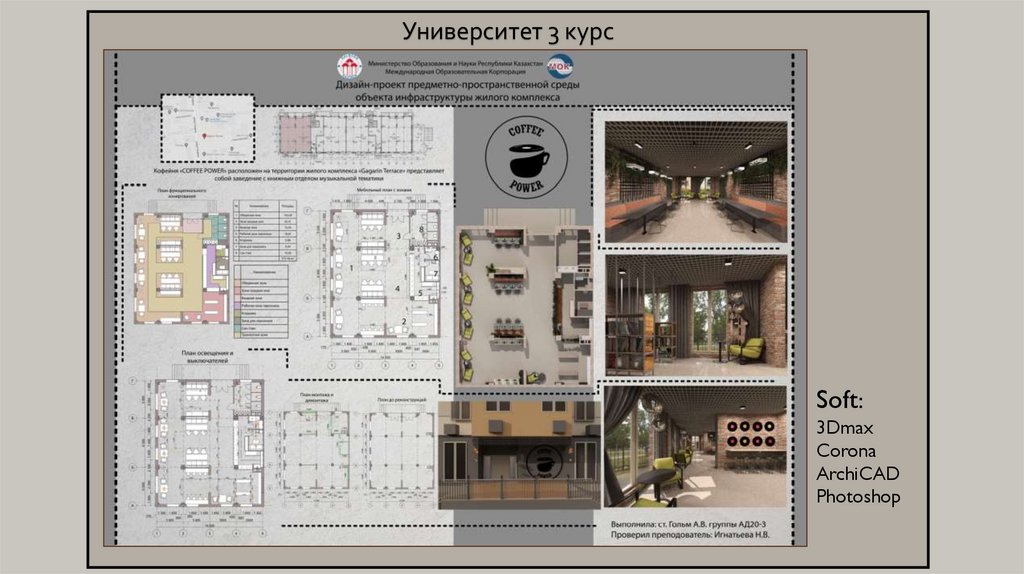Click 'Проверил преподаватель: Игнатьева Н.В.' line

tap(690, 535)
